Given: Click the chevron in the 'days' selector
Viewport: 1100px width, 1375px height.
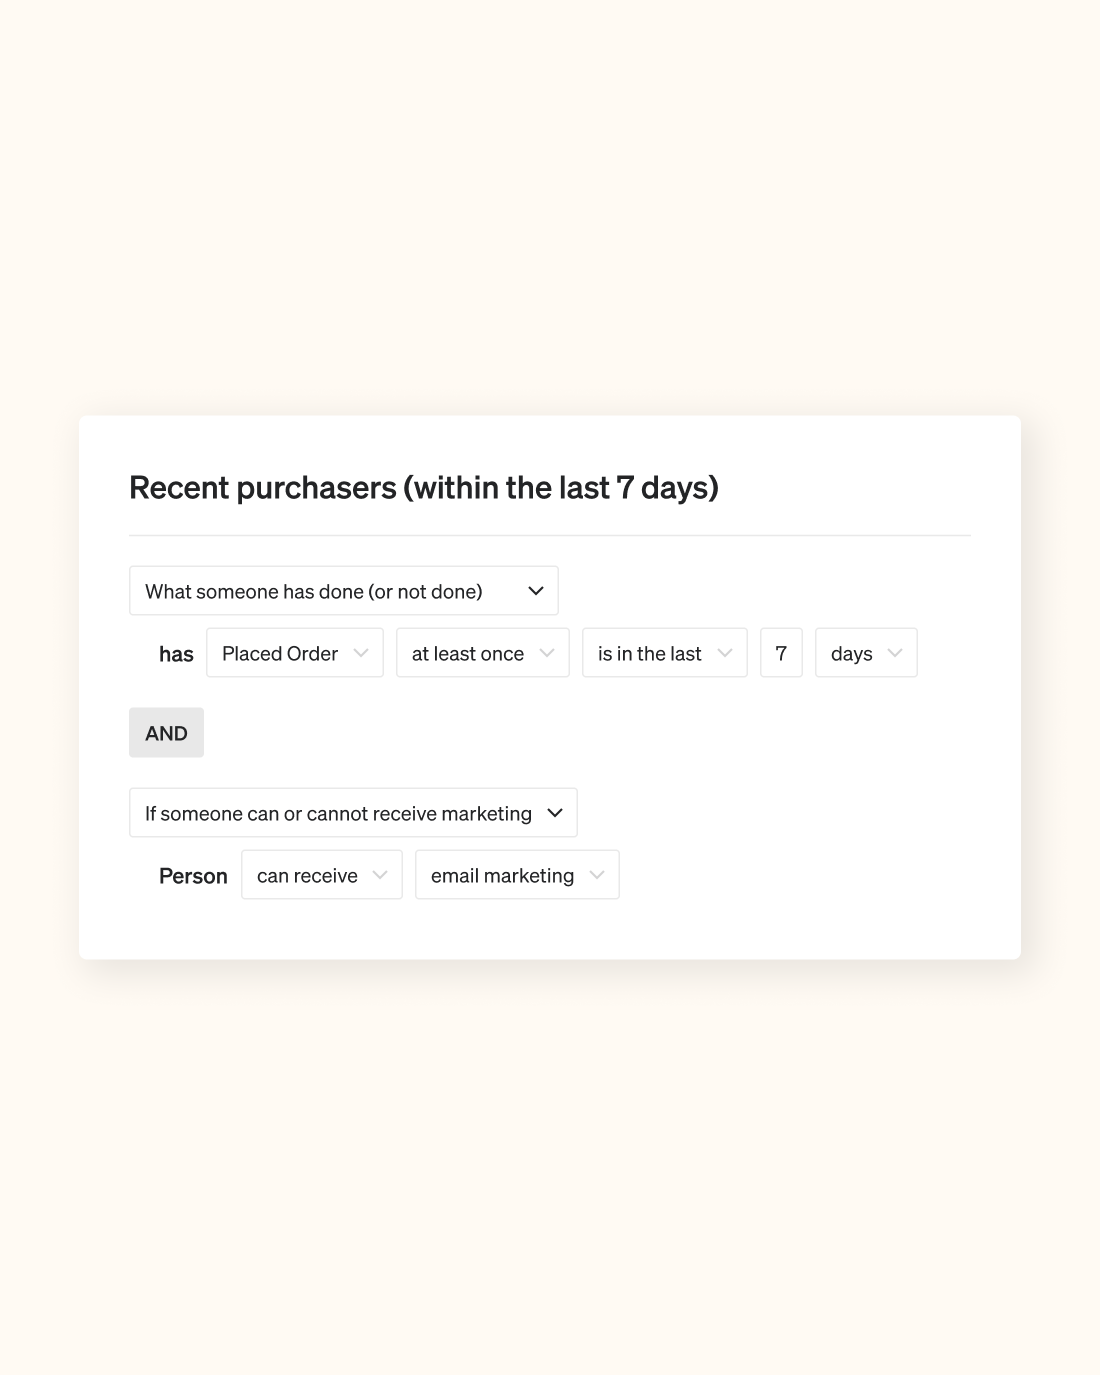Looking at the screenshot, I should (x=893, y=652).
